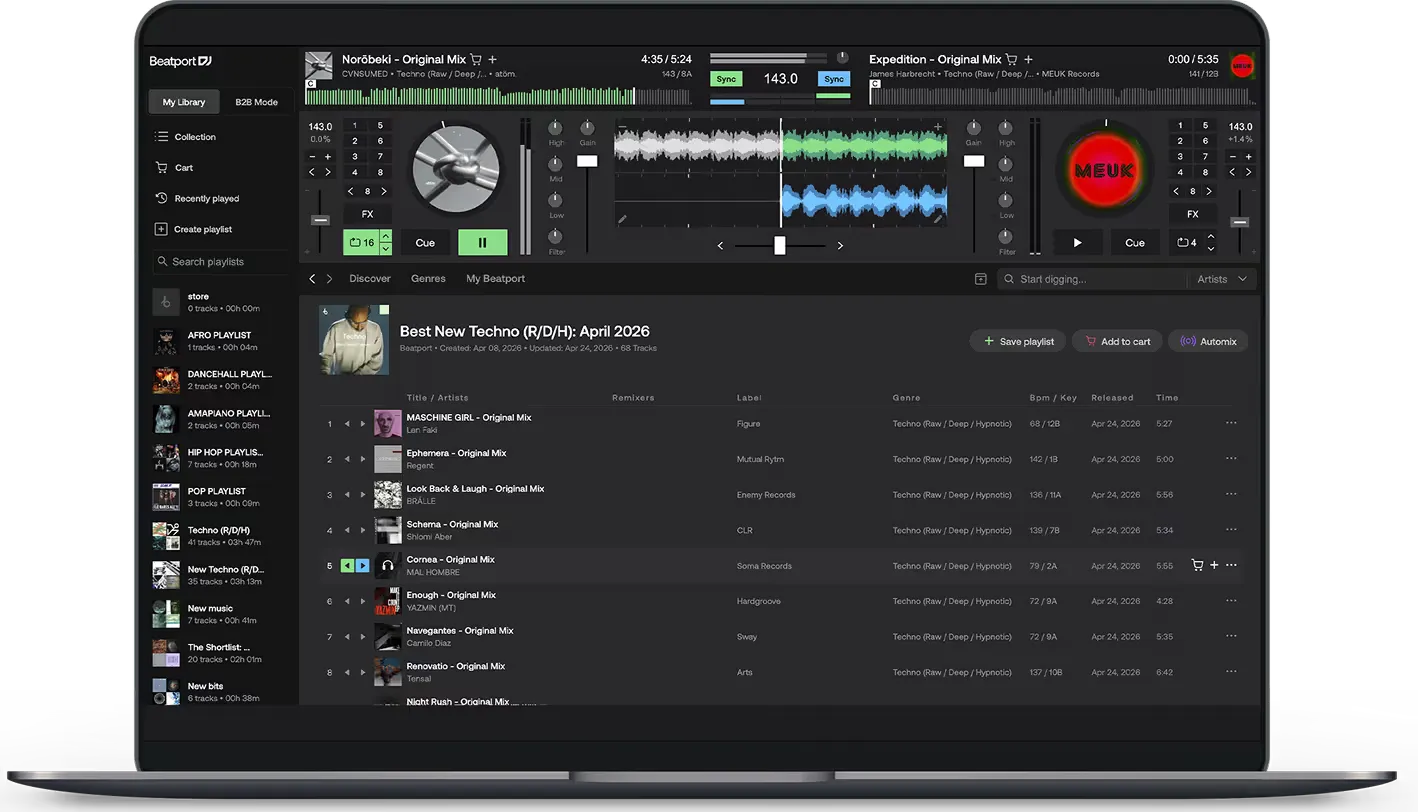
Task: Preview Cornea with headphones icon
Action: pos(388,566)
